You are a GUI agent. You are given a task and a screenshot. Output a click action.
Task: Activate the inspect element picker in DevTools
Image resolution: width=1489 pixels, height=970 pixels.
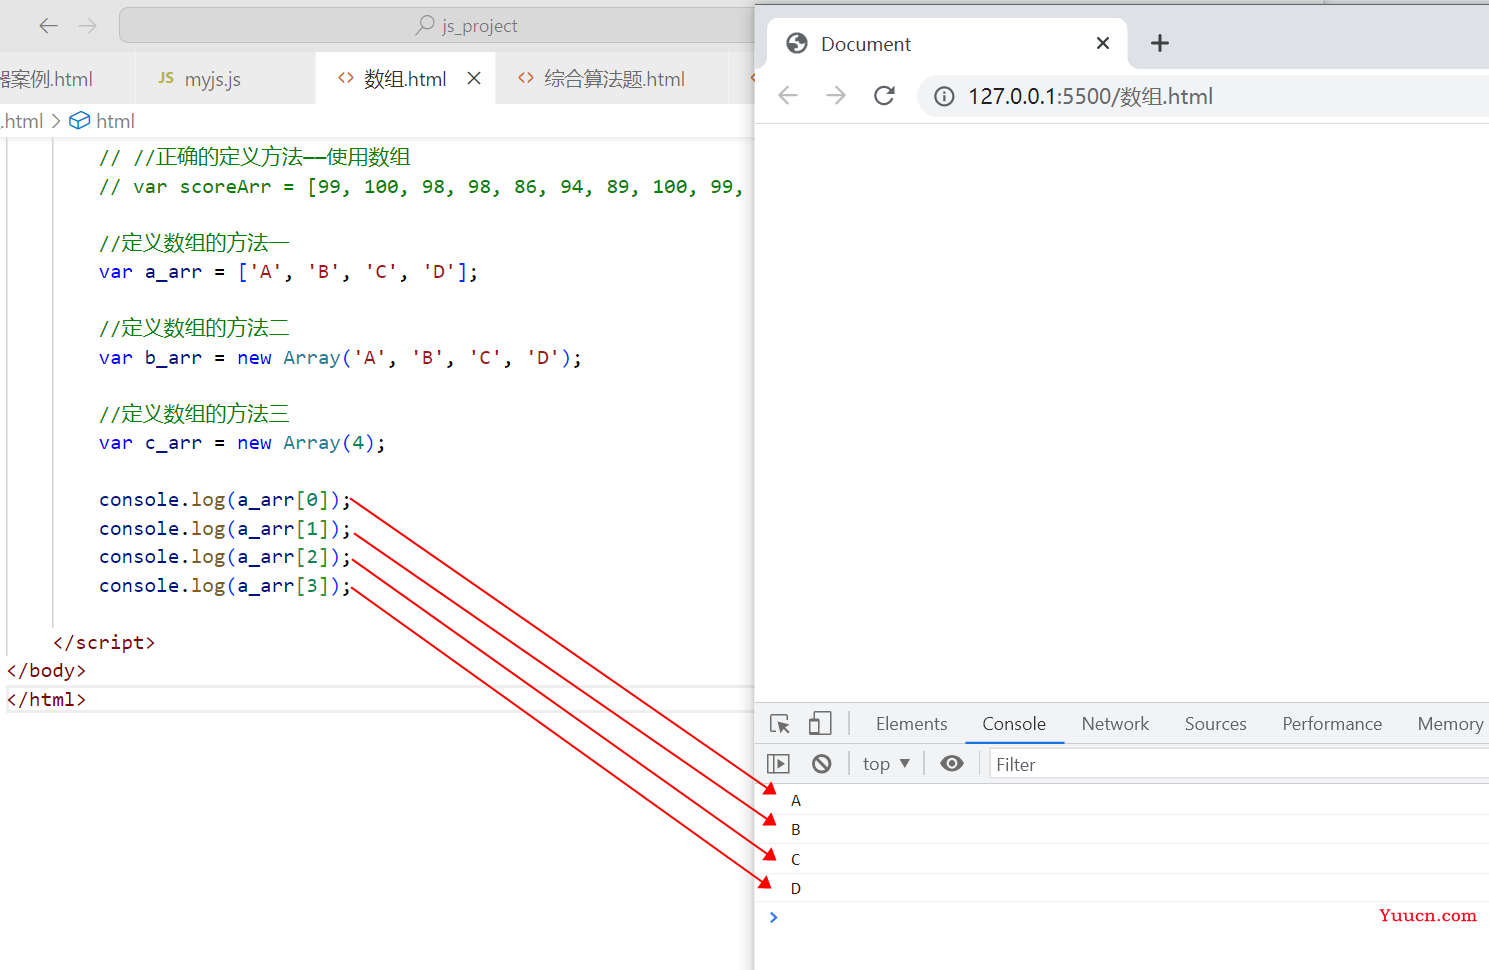[780, 724]
